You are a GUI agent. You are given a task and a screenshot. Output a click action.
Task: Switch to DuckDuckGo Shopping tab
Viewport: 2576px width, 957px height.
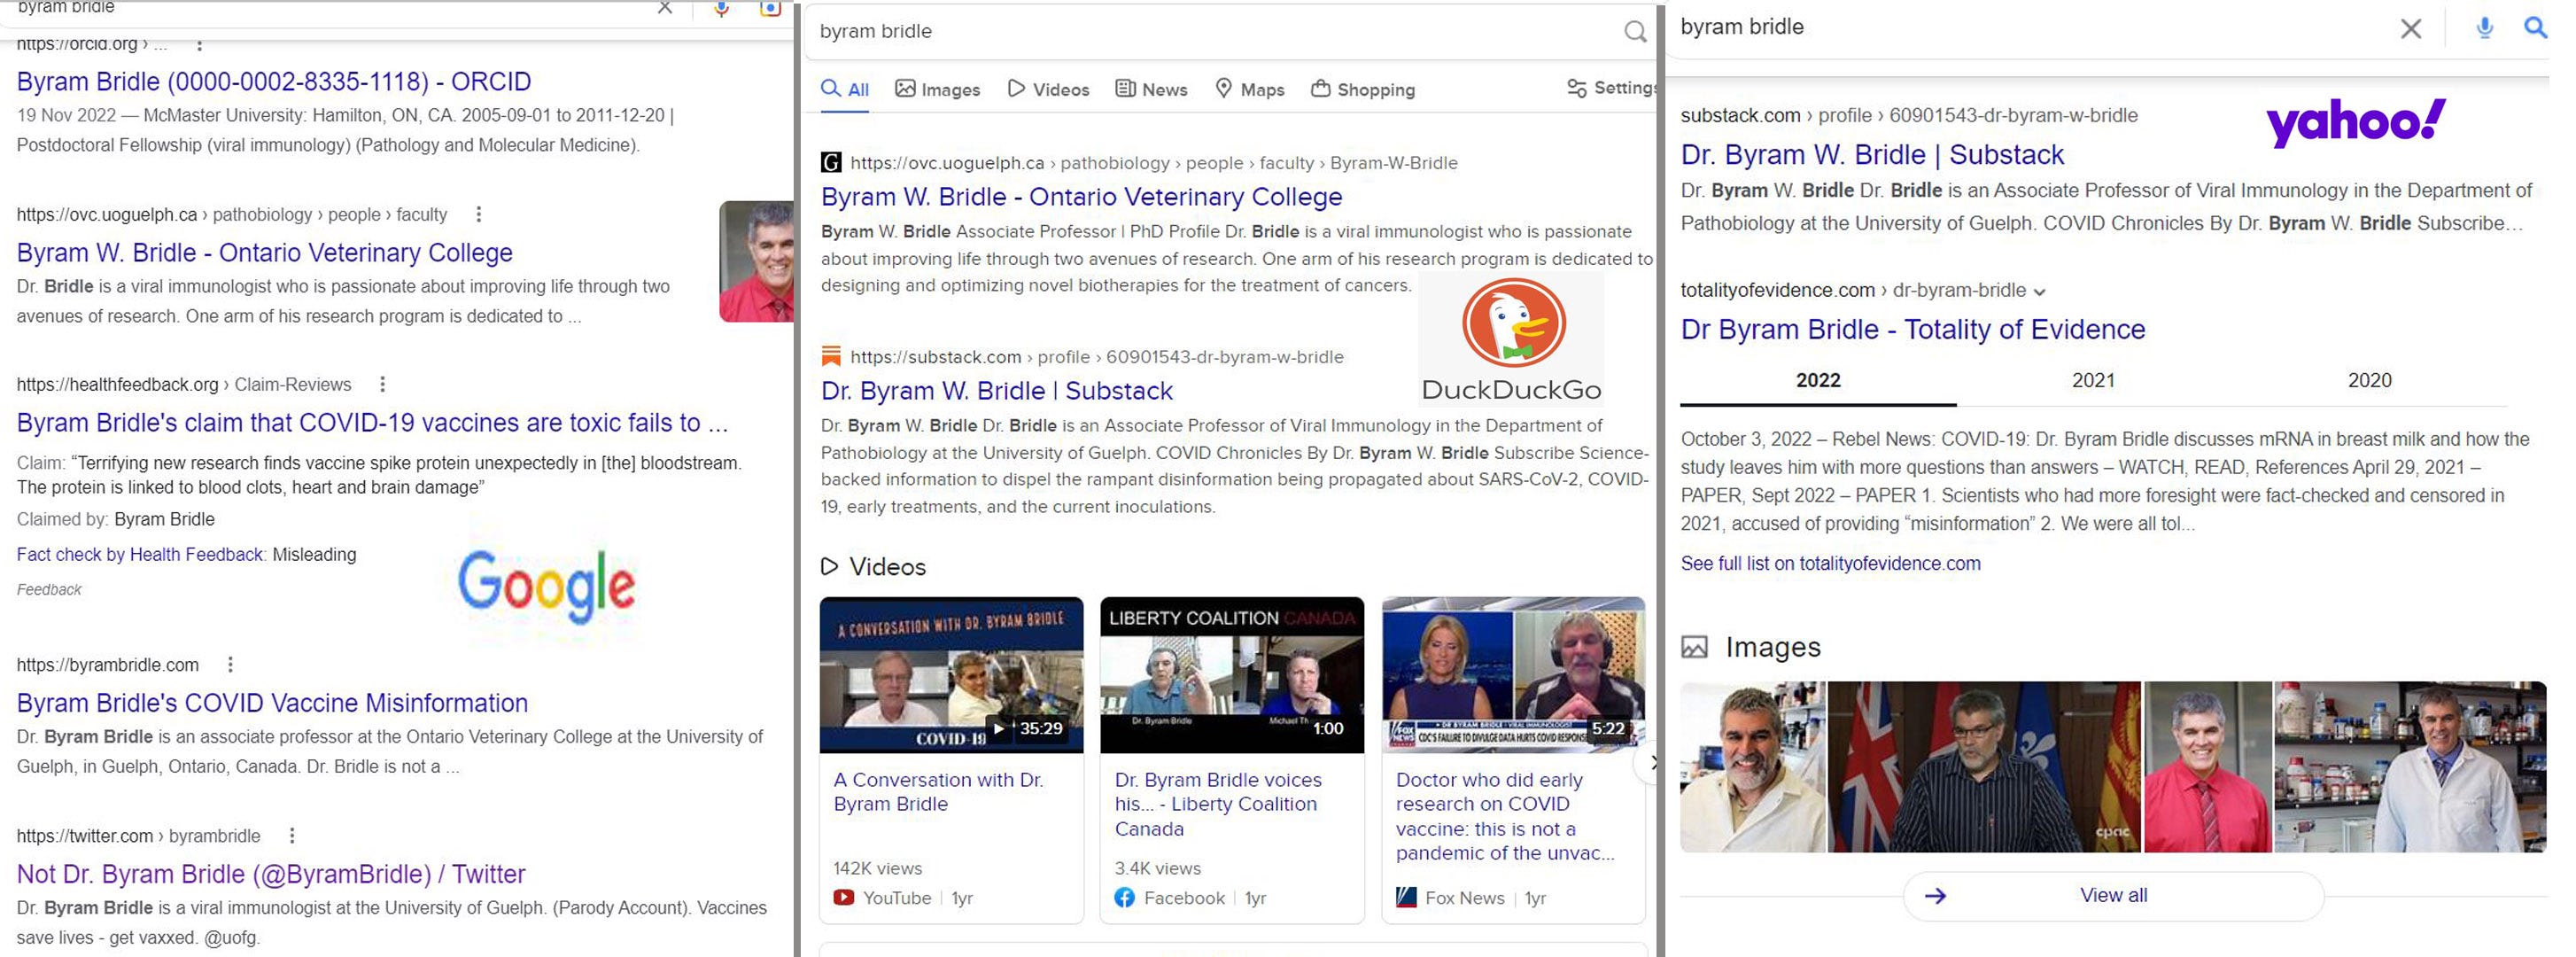[x=1363, y=90]
